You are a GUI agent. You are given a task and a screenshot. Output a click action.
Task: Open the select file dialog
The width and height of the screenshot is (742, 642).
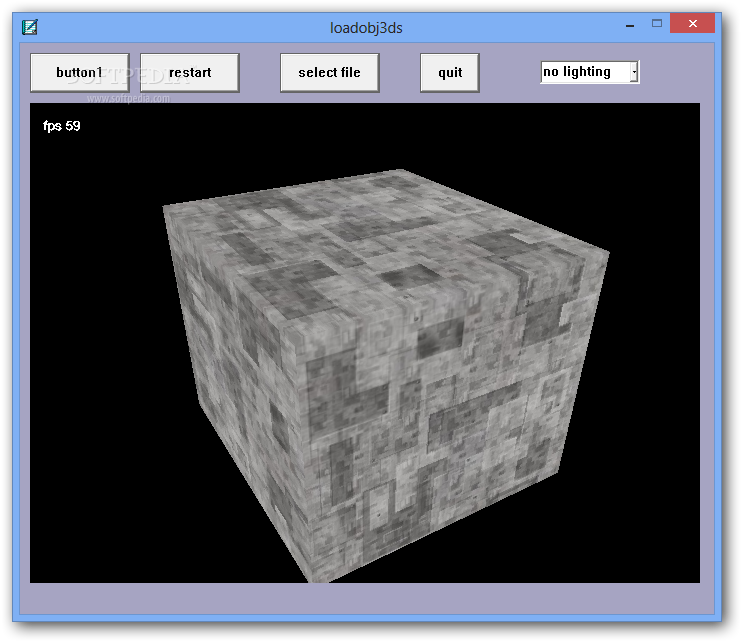(329, 72)
